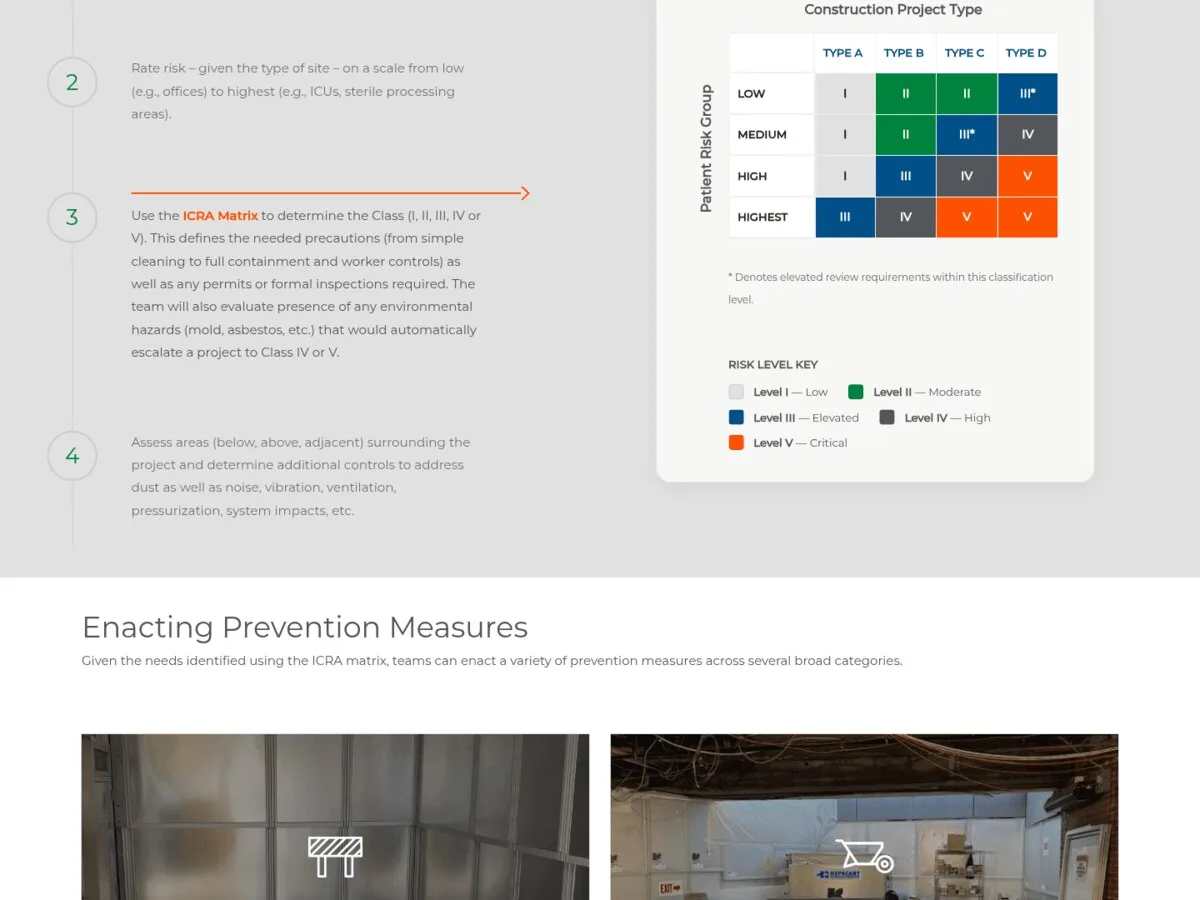Open the left containment-wall photo card

click(x=335, y=817)
